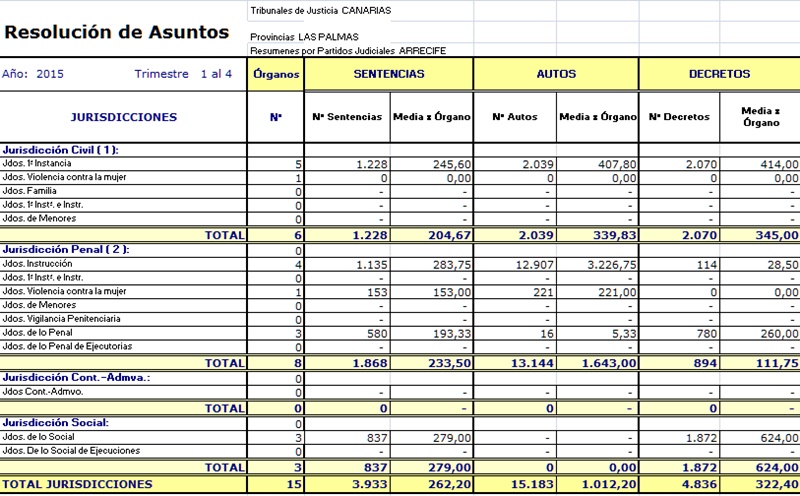Select the SENTENCIAS column group header
Screen dimensions: 800x496
tap(388, 74)
